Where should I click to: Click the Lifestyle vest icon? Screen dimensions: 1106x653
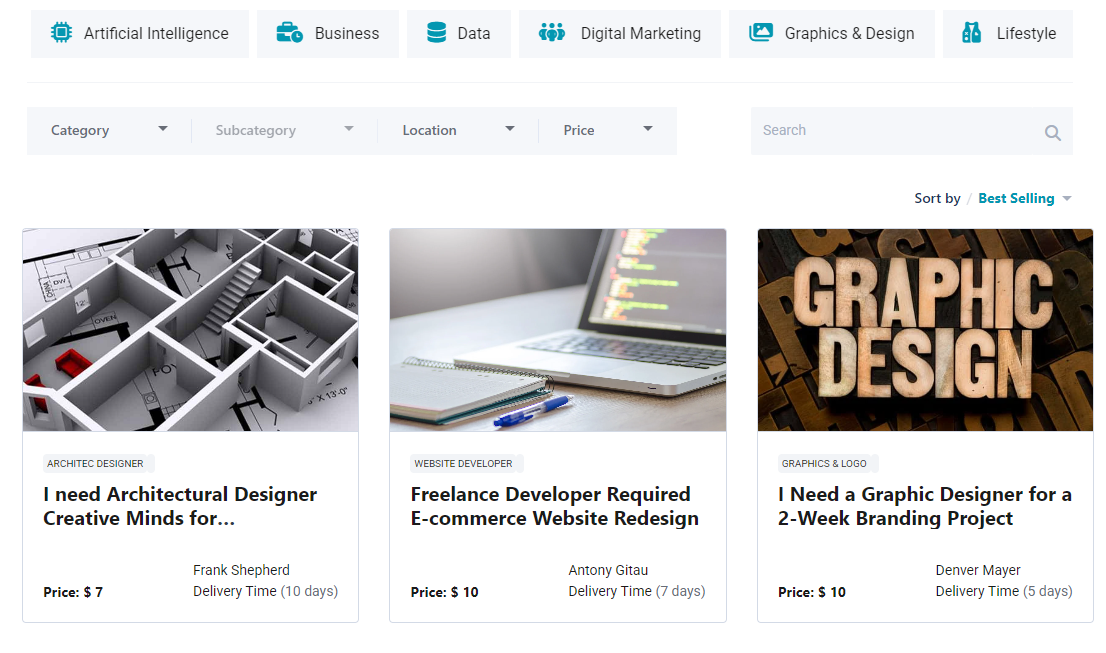coord(970,33)
